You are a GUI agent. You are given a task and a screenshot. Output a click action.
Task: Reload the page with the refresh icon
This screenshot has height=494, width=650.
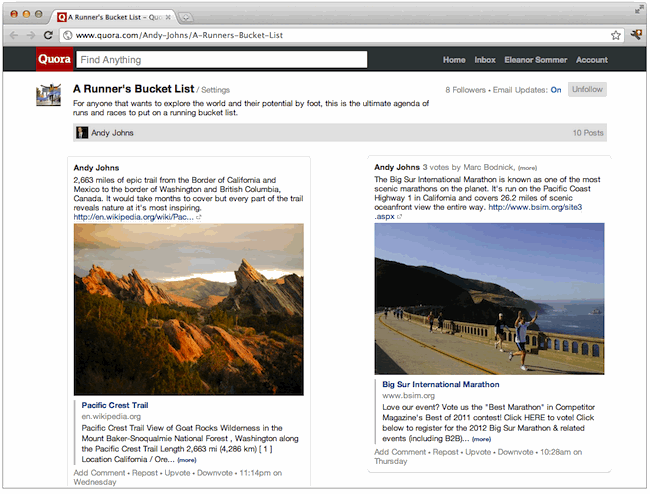click(48, 35)
